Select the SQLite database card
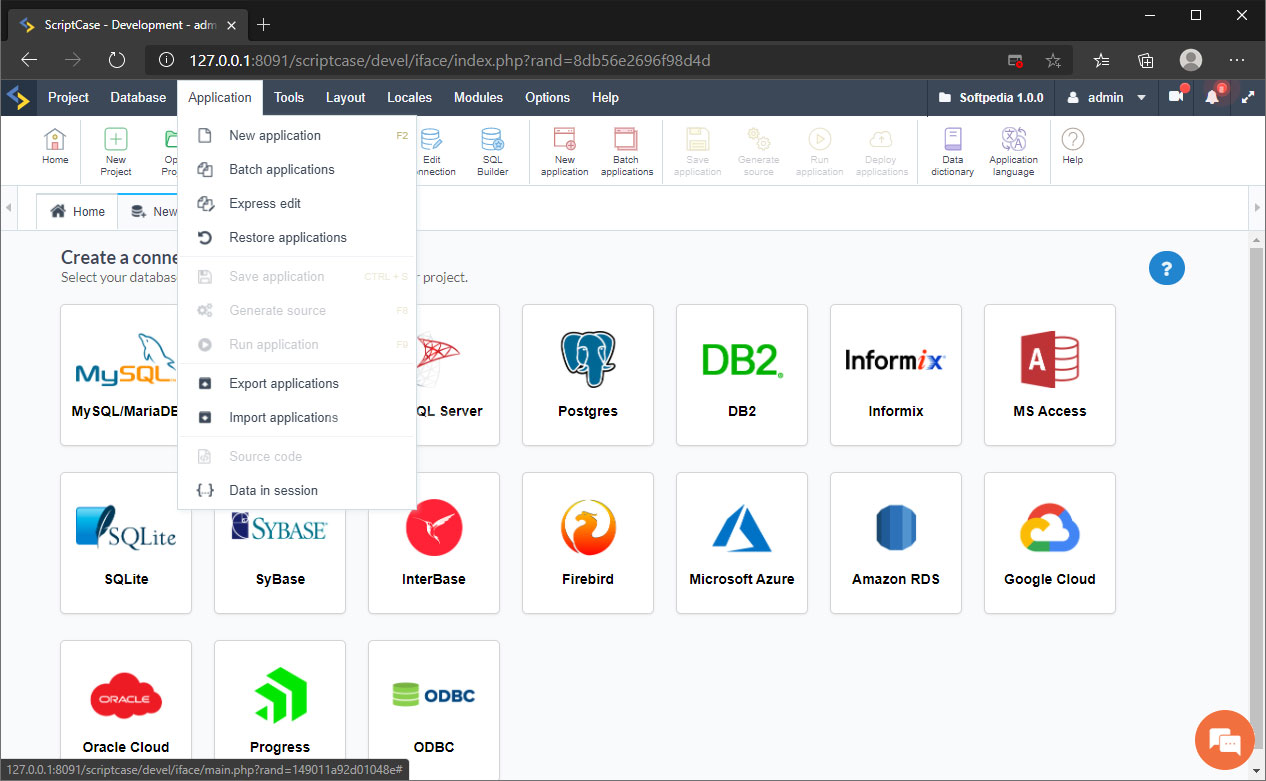Image resolution: width=1266 pixels, height=781 pixels. tap(126, 543)
